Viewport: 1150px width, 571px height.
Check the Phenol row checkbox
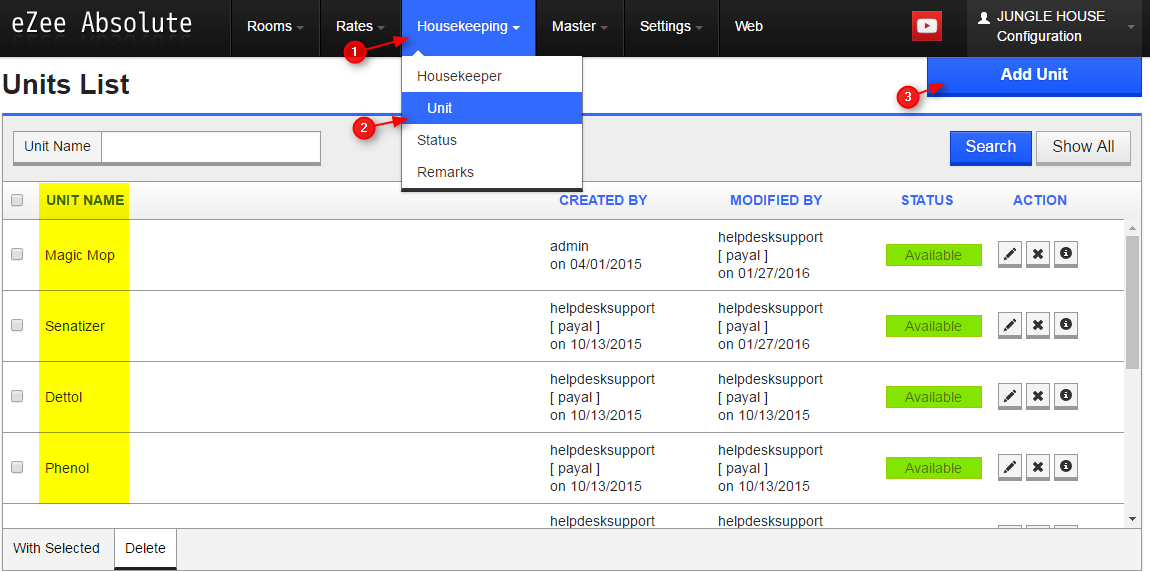pos(17,467)
